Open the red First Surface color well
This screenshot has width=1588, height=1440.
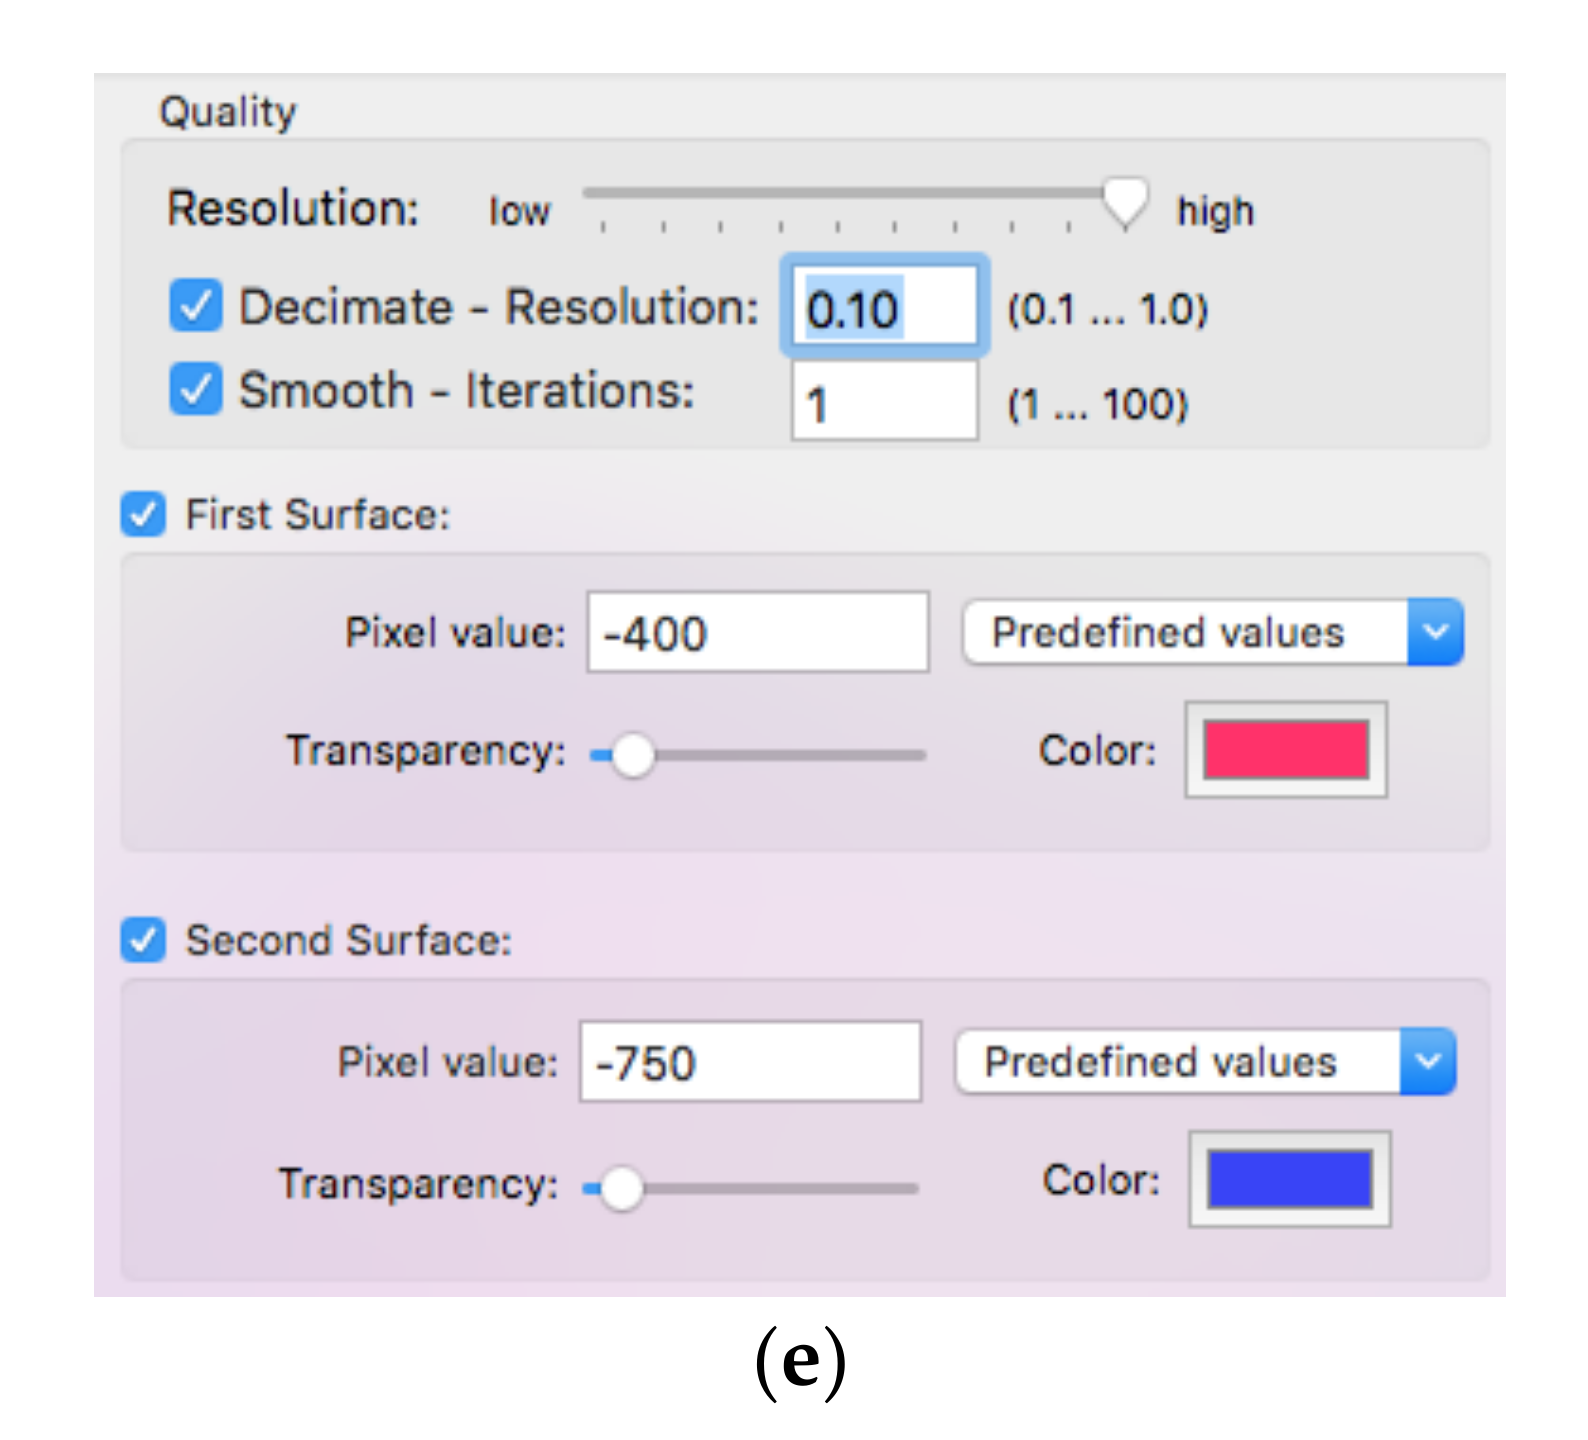1286,750
